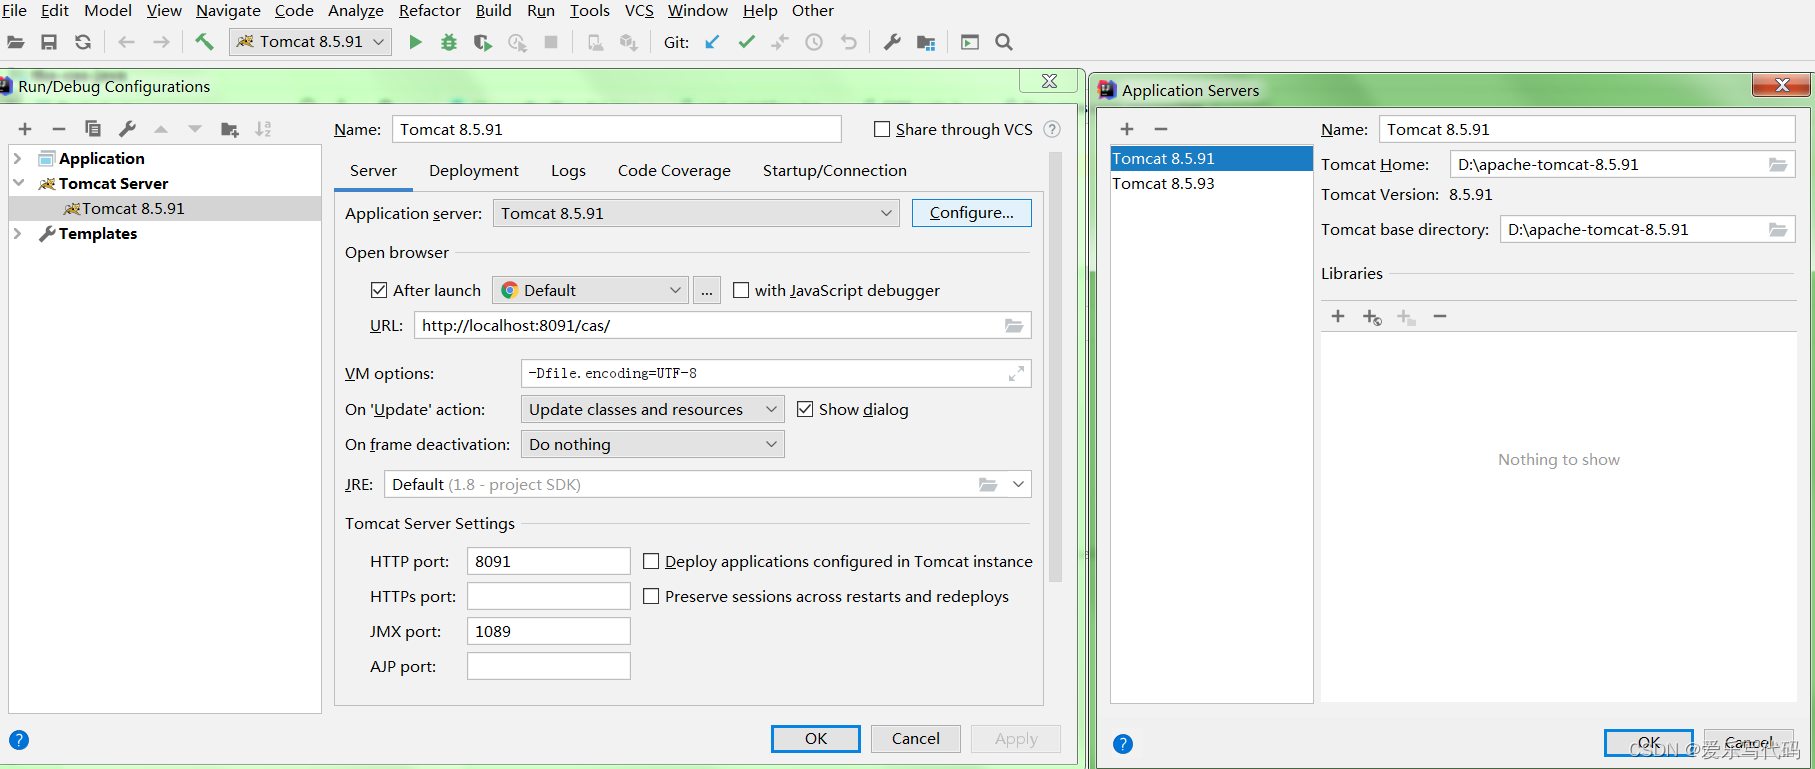The width and height of the screenshot is (1815, 769).
Task: Click the Git rollback undo arrow icon
Action: tap(848, 42)
